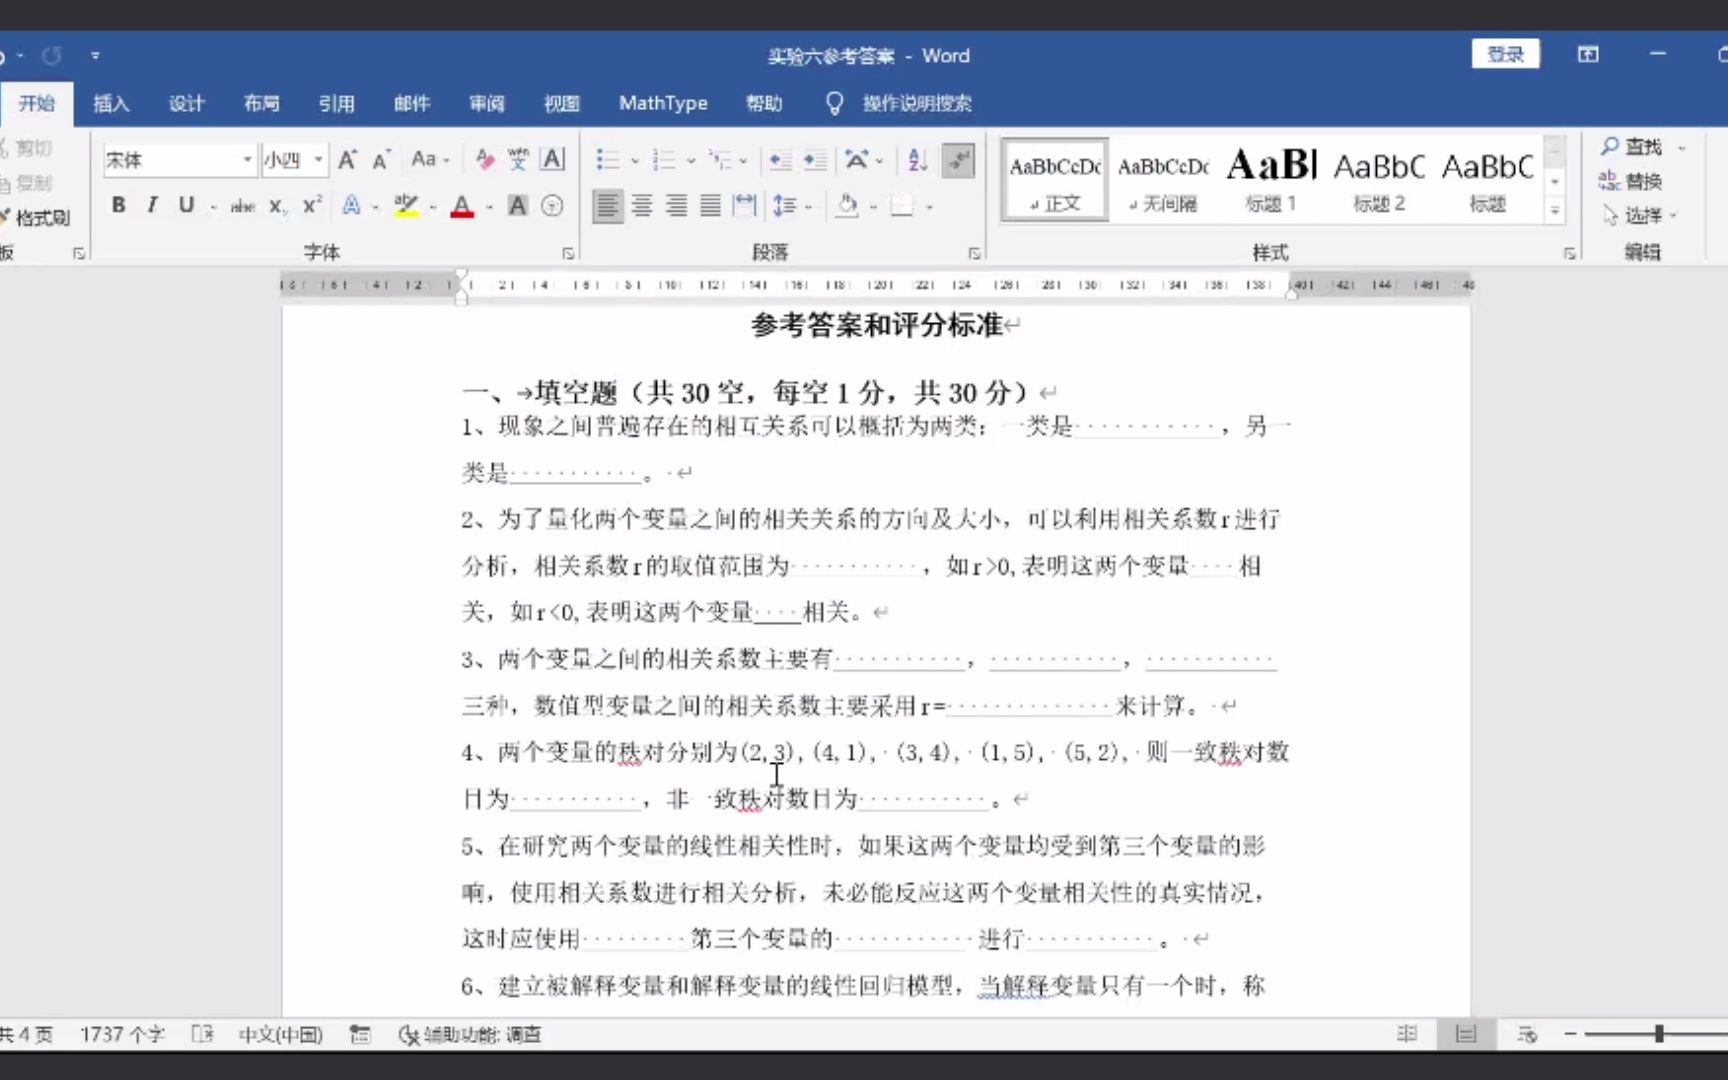Clear all formatting eraser icon
1728x1080 pixels.
pyautogui.click(x=485, y=159)
